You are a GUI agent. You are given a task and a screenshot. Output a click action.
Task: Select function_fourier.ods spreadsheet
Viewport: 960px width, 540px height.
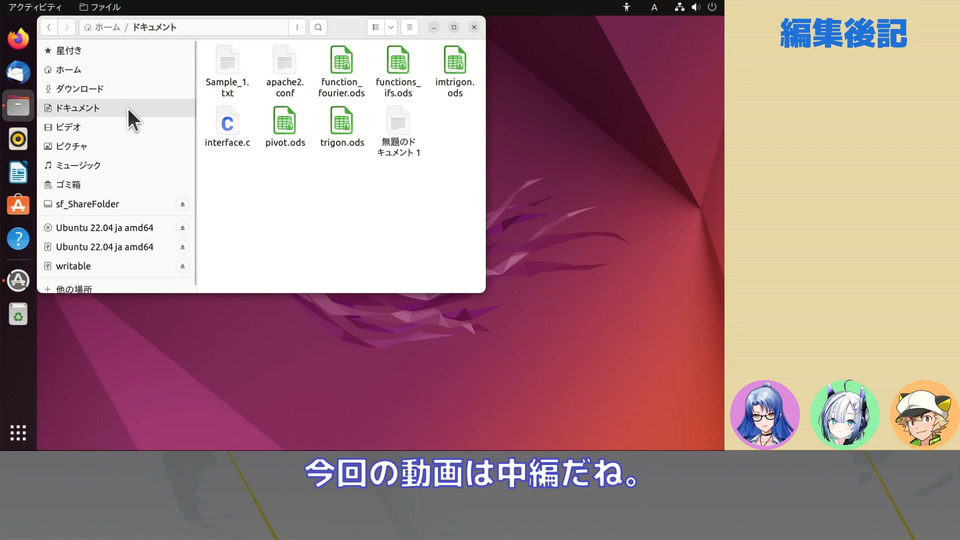tap(341, 72)
